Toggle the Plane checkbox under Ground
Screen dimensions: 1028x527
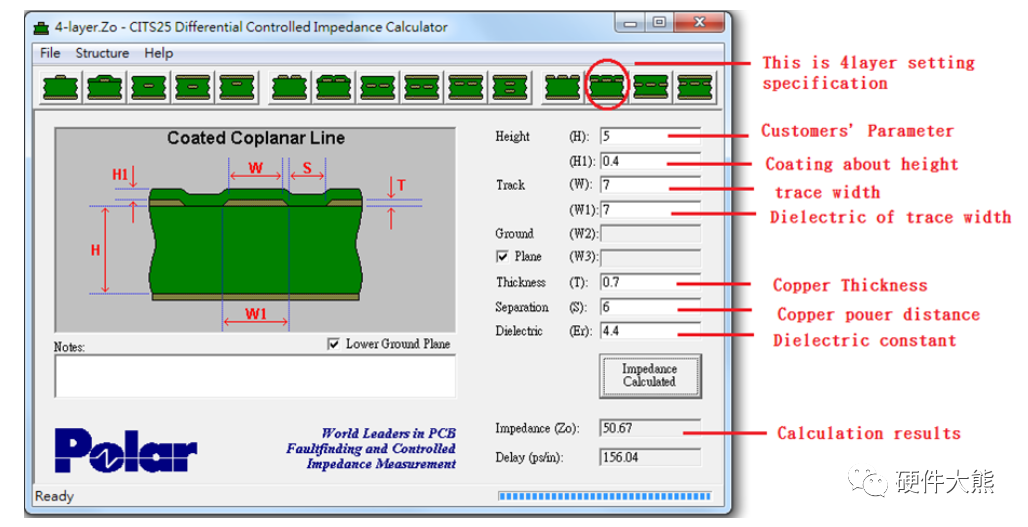tap(503, 257)
